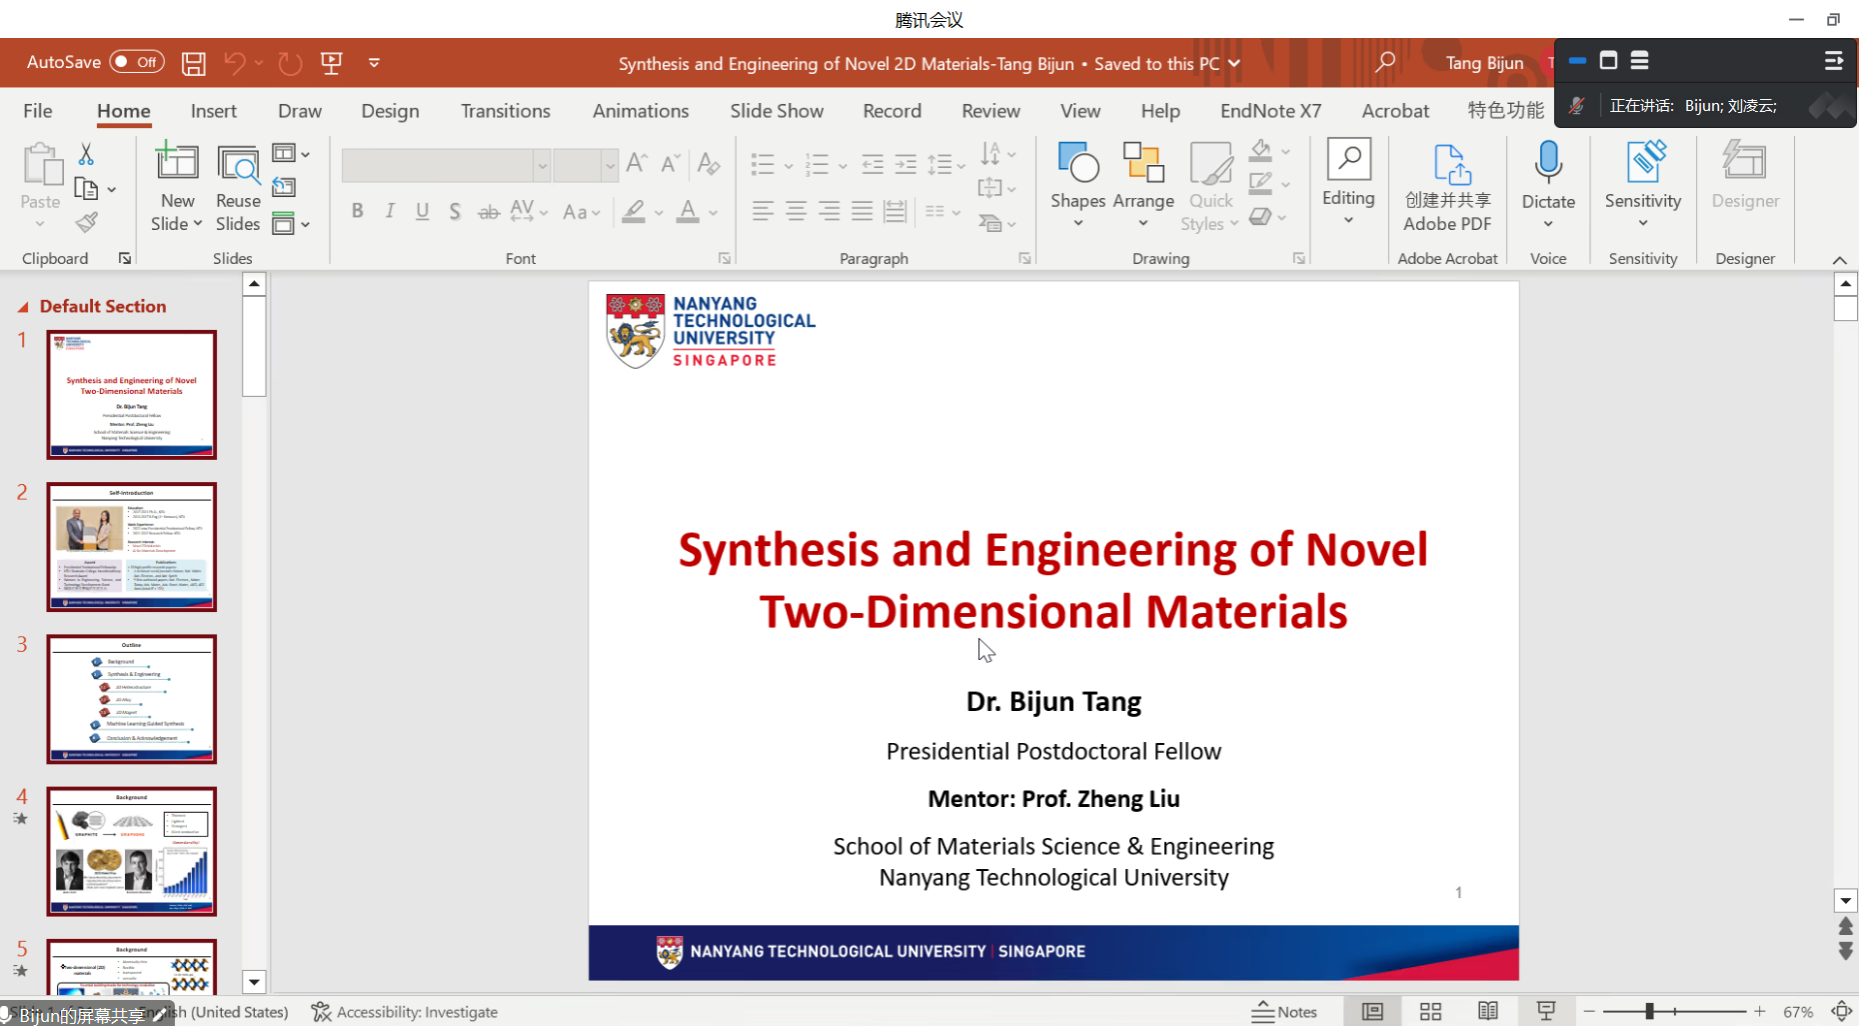Select slide 3 Outline thumbnail
This screenshot has height=1029, width=1862.
pyautogui.click(x=131, y=700)
